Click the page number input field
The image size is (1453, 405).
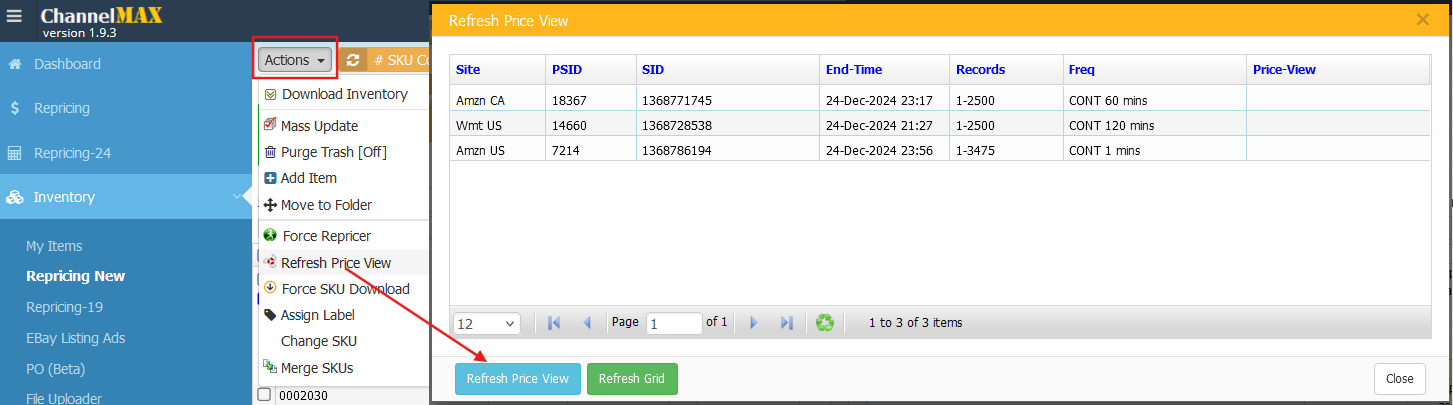coord(674,323)
